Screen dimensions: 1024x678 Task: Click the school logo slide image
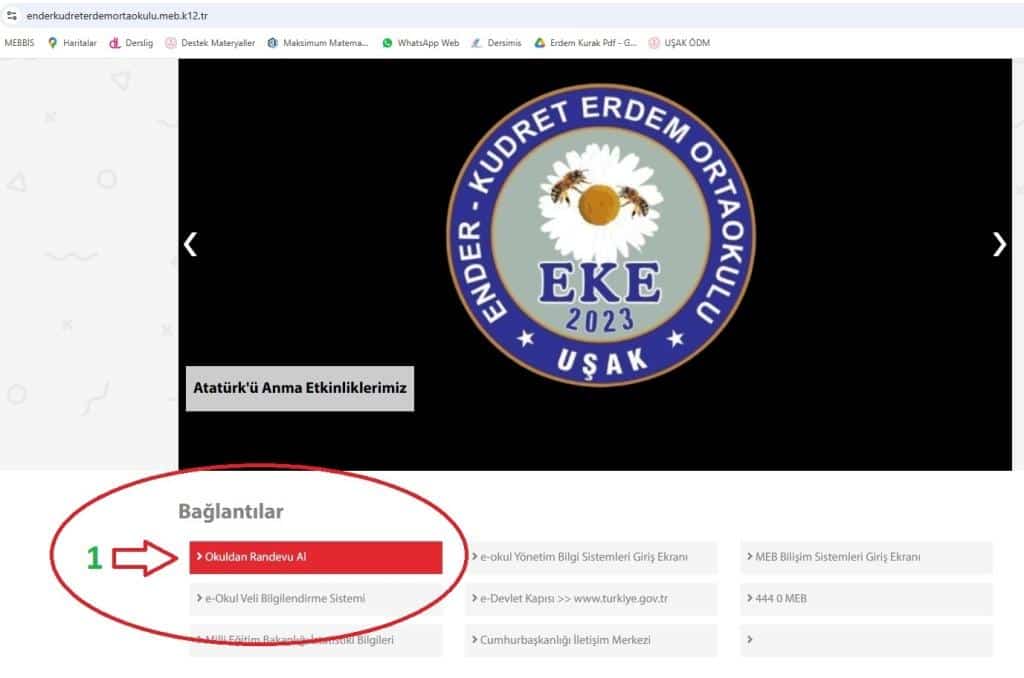pyautogui.click(x=601, y=235)
